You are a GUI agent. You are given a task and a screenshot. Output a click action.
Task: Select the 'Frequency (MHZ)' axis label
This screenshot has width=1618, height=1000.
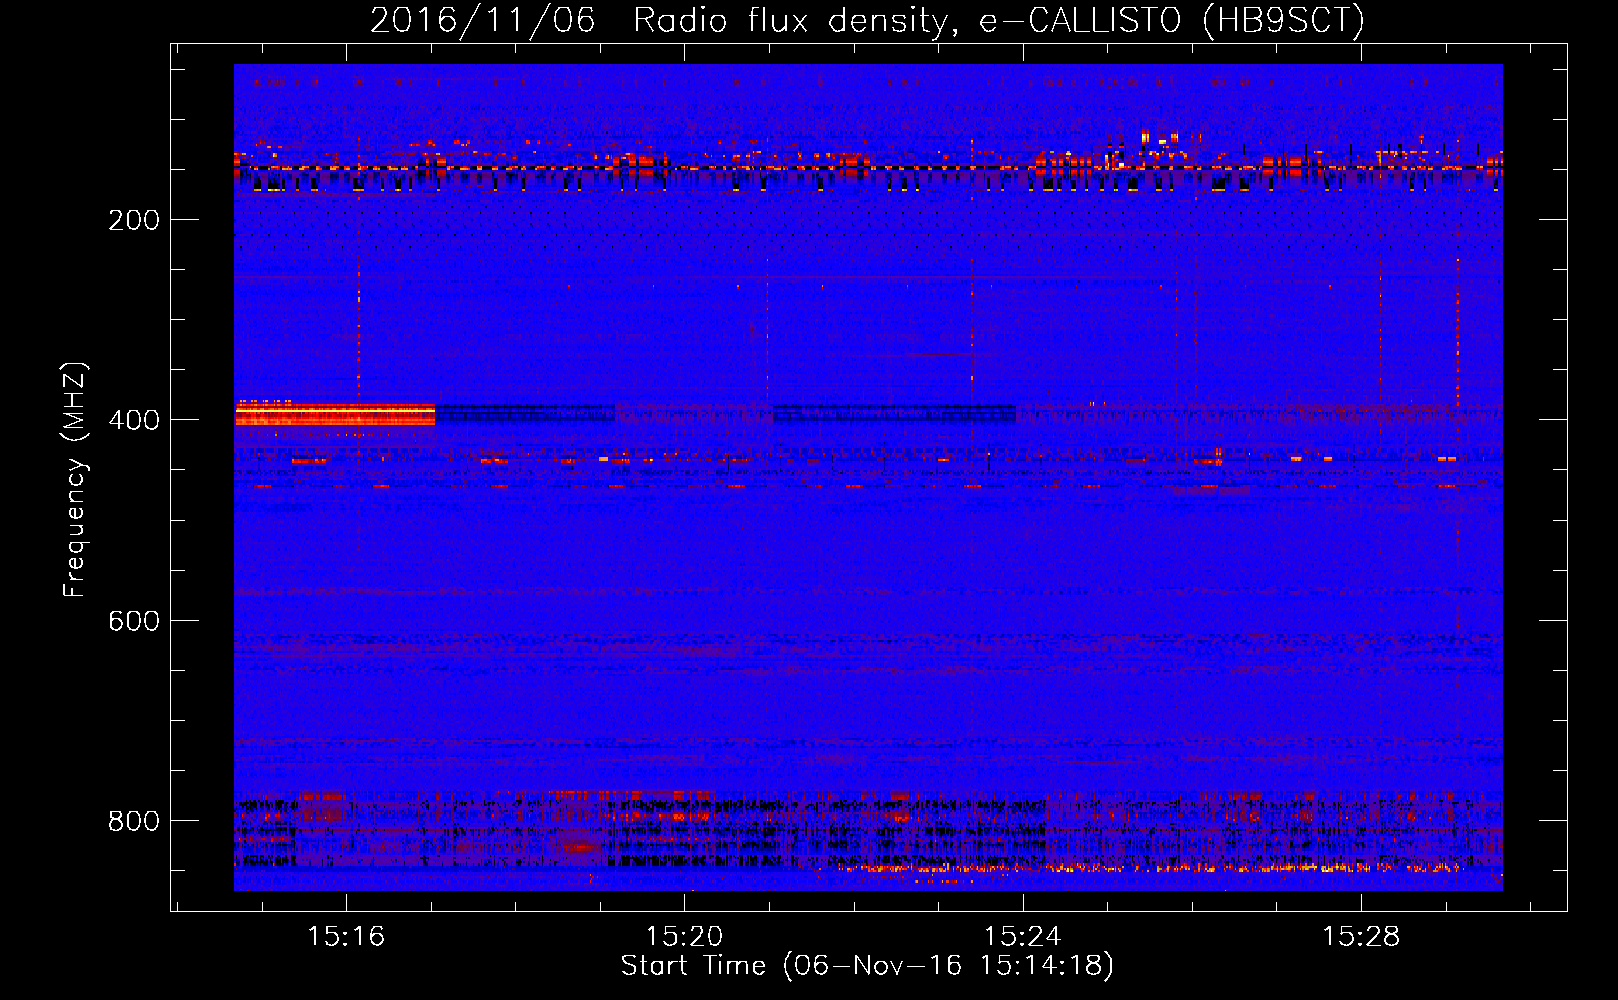pos(75,480)
